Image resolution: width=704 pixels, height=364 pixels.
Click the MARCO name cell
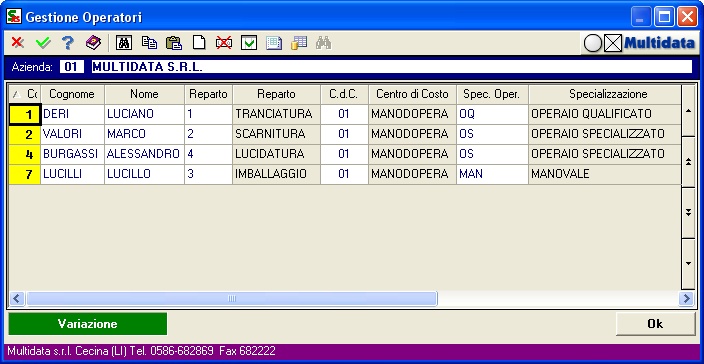tap(145, 134)
